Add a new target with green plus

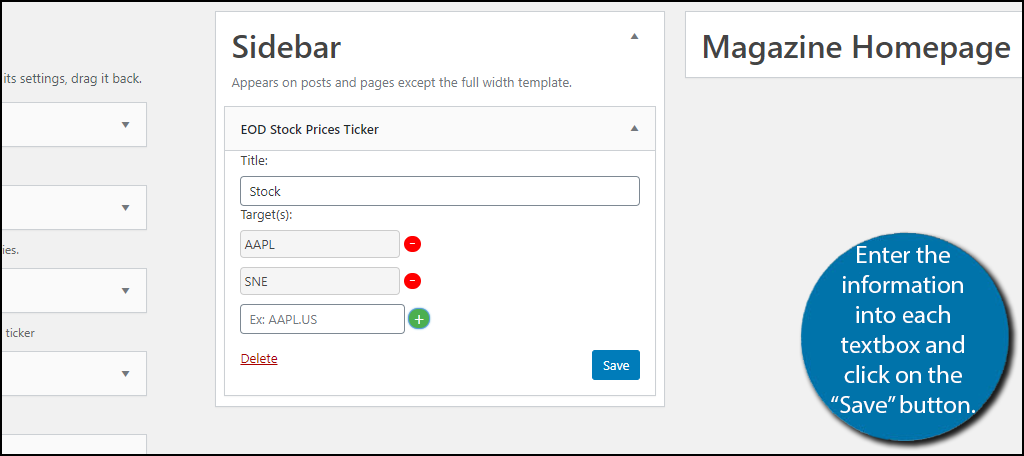[419, 319]
